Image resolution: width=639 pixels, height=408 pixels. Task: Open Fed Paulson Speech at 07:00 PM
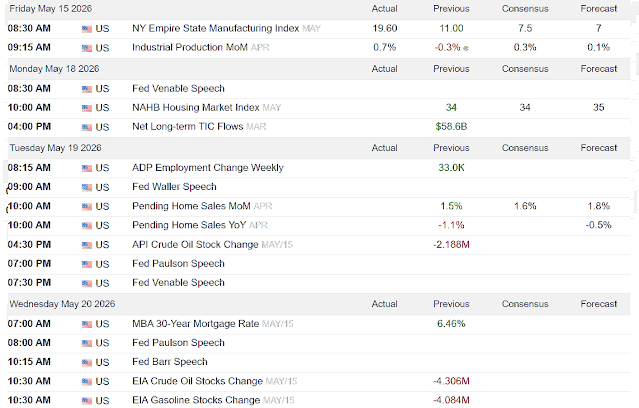click(x=178, y=263)
